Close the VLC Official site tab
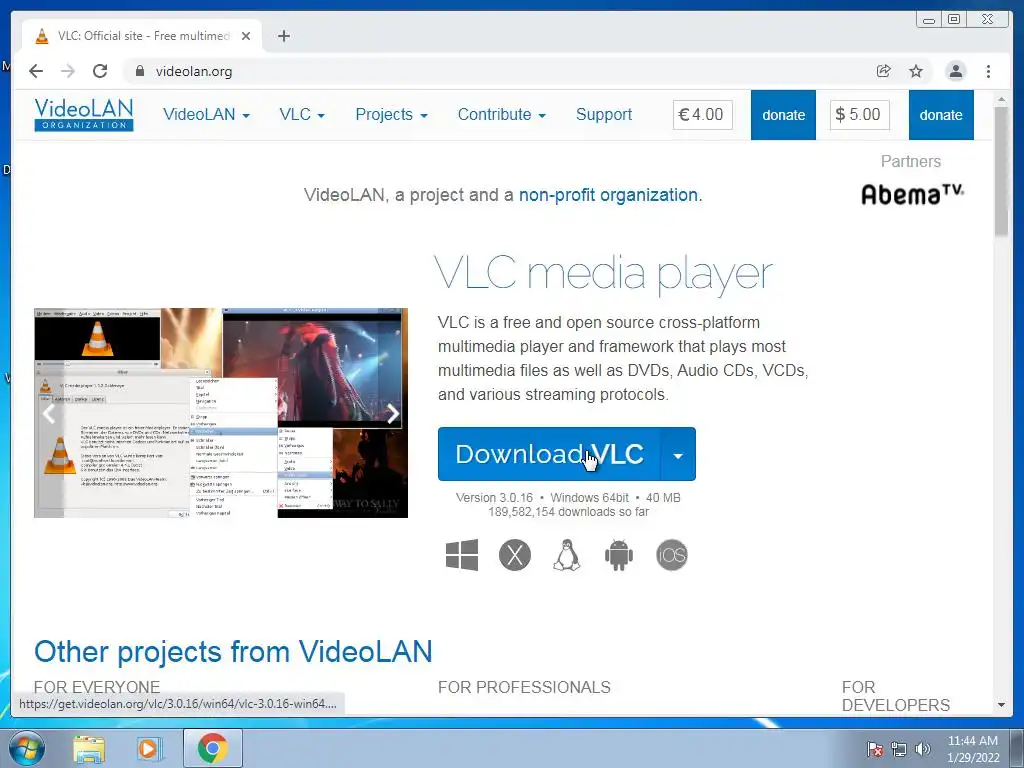 pos(246,36)
